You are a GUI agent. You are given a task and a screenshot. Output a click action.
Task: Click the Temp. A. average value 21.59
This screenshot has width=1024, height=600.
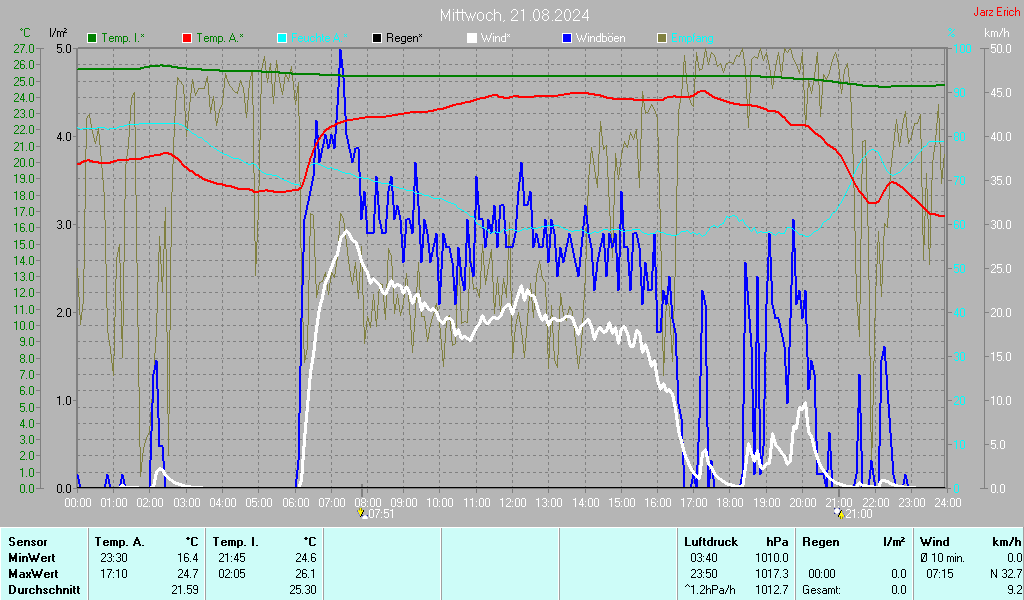[x=185, y=590]
